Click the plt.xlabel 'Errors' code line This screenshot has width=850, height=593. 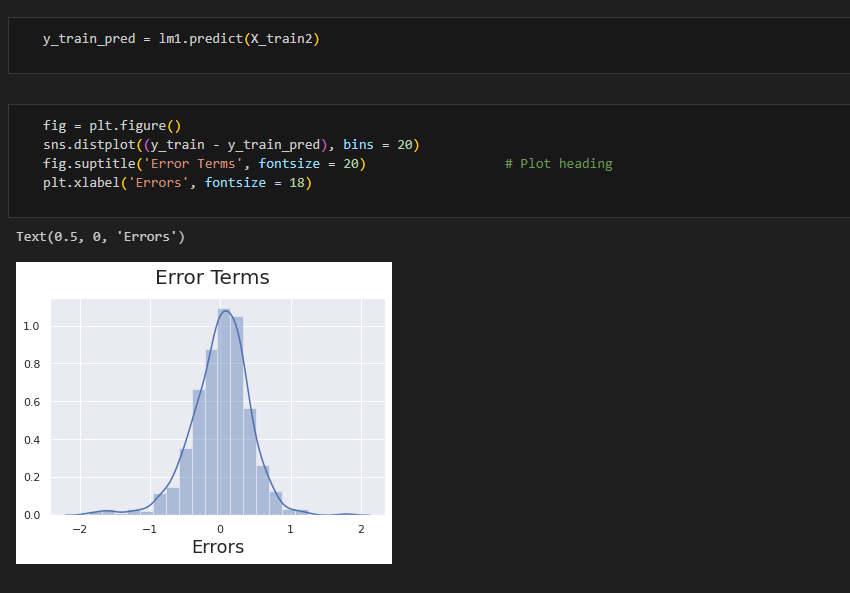[x=177, y=183]
